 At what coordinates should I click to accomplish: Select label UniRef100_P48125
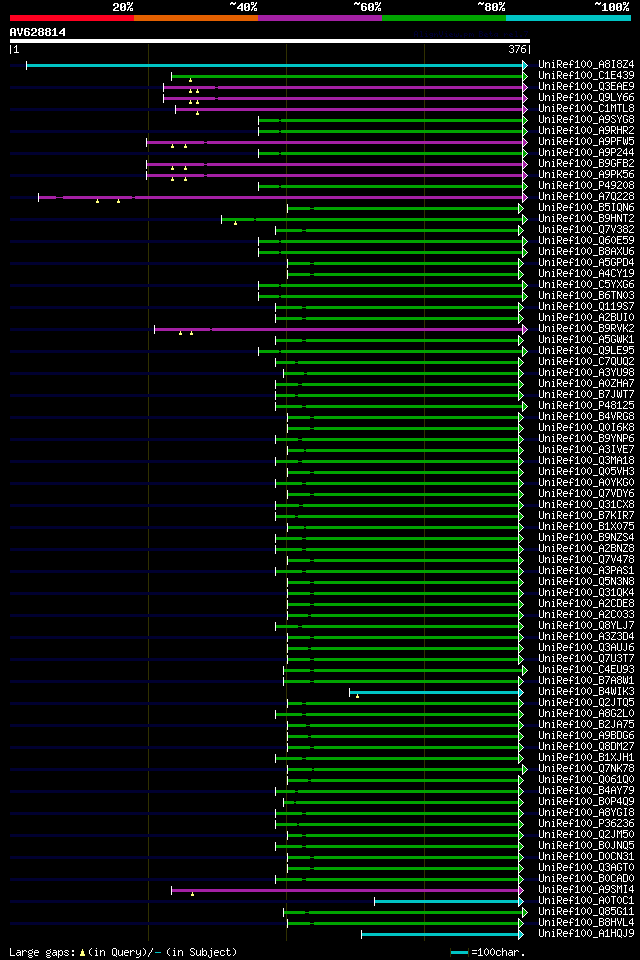(586, 405)
